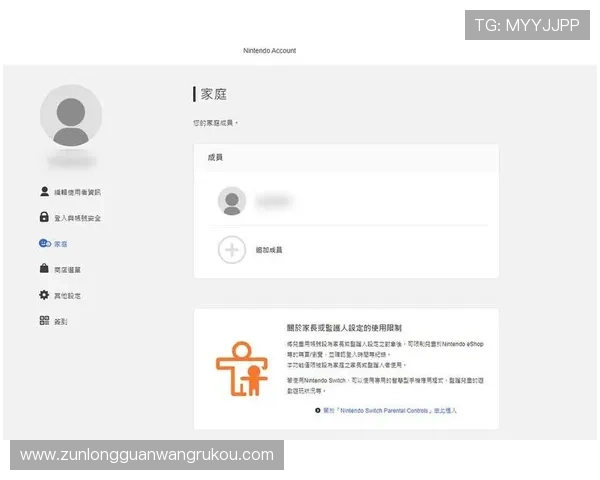Image resolution: width=600 pixels, height=480 pixels.
Task: Open the shopping bag shop menu icon
Action: click(44, 268)
